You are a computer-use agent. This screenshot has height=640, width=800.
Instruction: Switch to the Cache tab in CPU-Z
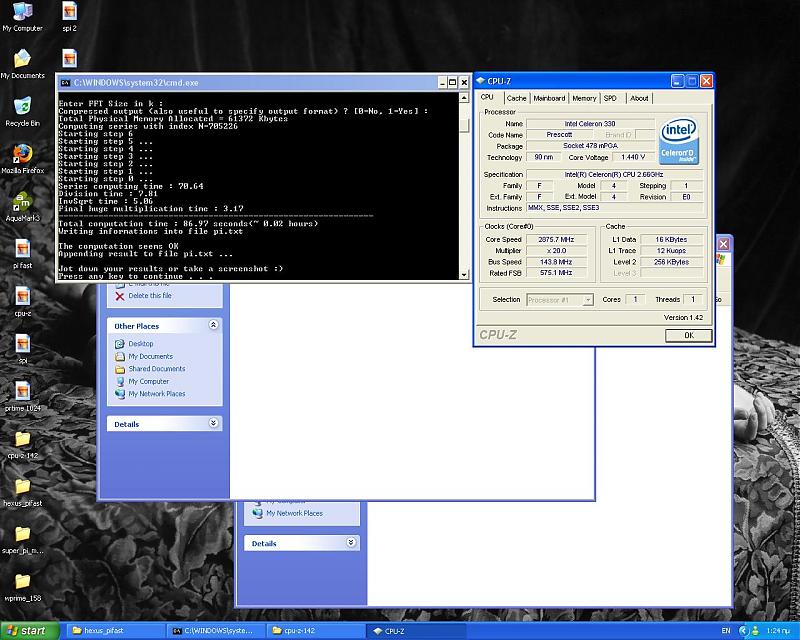516,98
